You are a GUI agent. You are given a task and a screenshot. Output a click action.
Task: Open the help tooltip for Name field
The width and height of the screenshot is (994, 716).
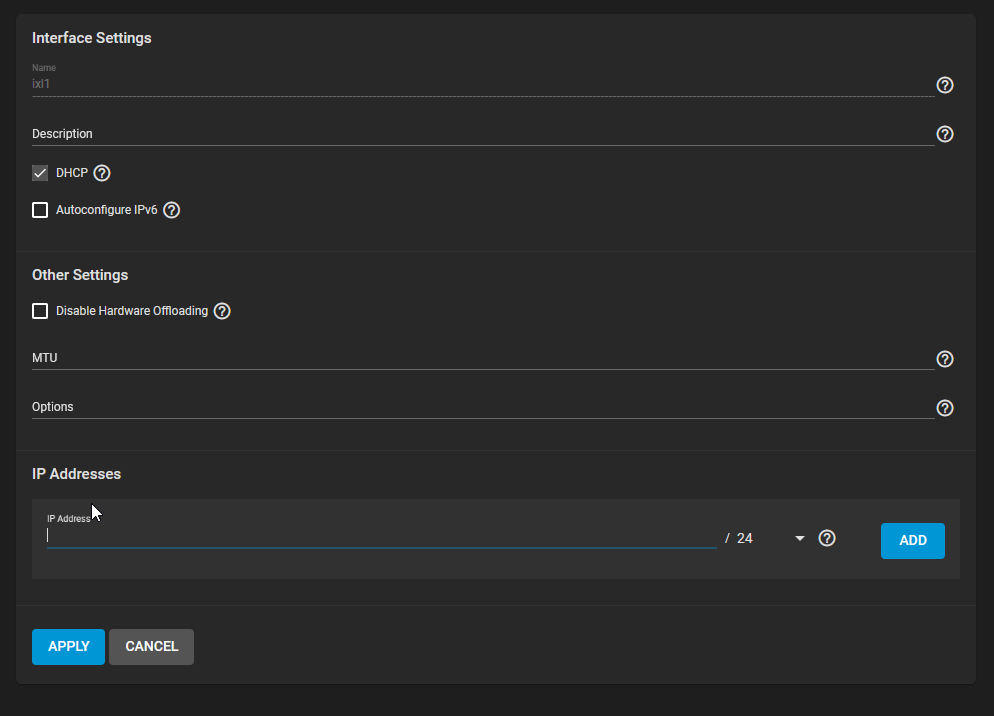(x=944, y=85)
